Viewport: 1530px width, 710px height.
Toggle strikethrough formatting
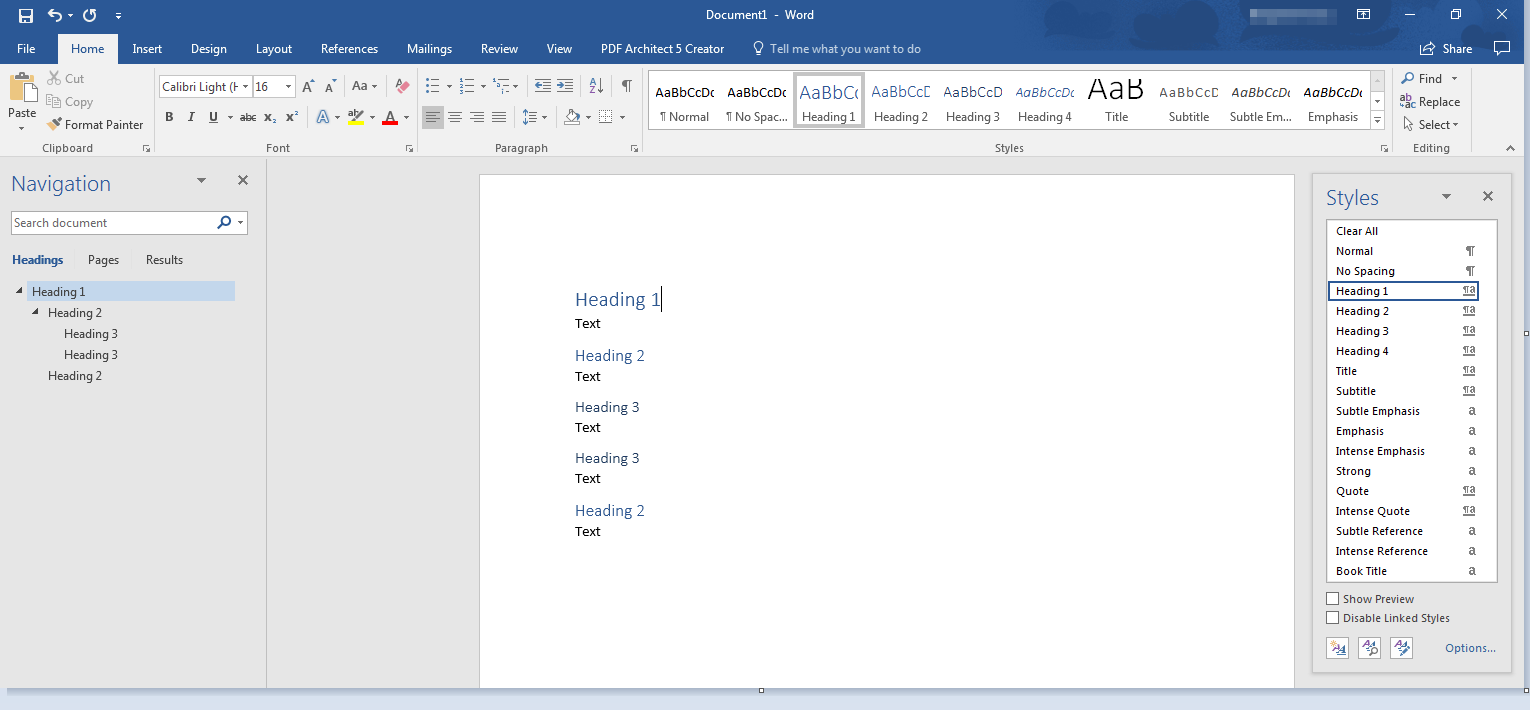tap(248, 117)
